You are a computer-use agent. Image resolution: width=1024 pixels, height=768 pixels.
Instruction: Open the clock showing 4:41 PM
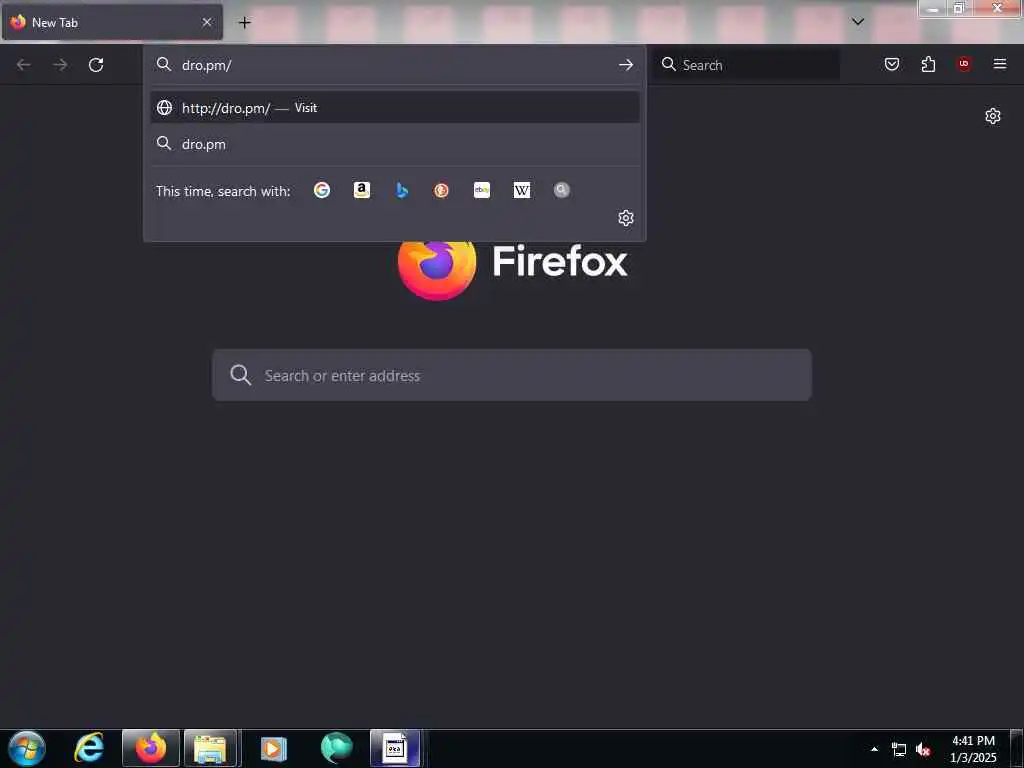(x=973, y=749)
